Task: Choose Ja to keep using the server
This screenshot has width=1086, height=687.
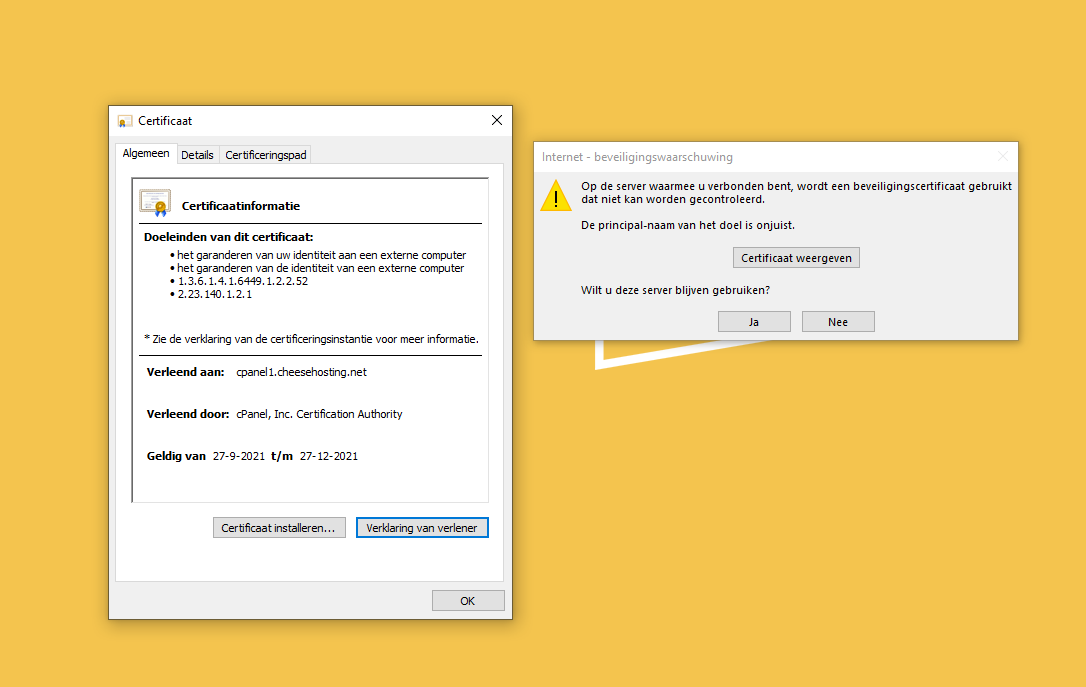Action: tap(754, 321)
